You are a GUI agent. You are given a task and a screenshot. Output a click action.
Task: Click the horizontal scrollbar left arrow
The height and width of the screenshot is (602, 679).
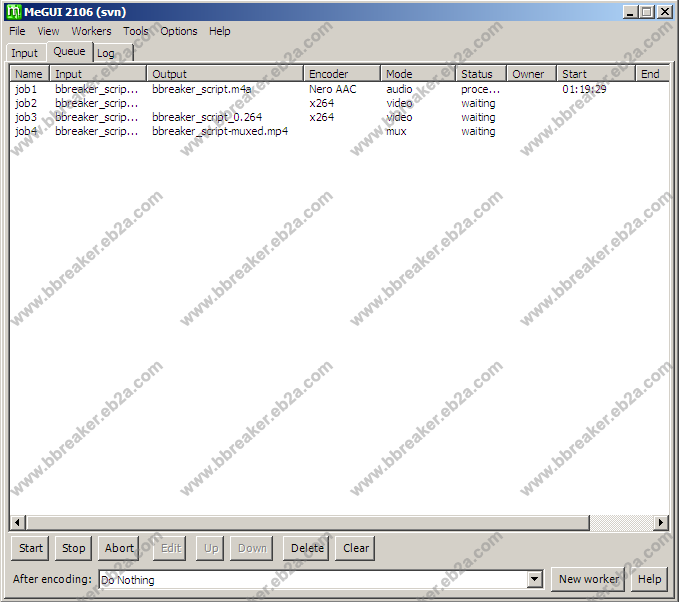tap(17, 523)
